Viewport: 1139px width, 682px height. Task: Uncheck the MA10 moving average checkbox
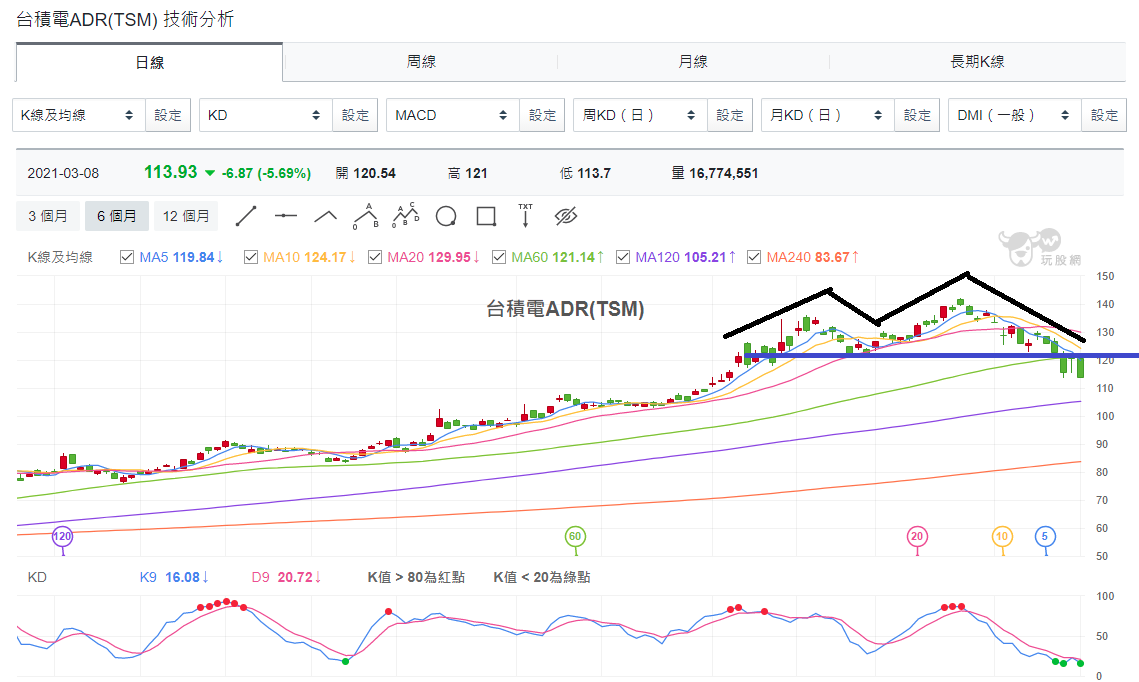[x=251, y=257]
